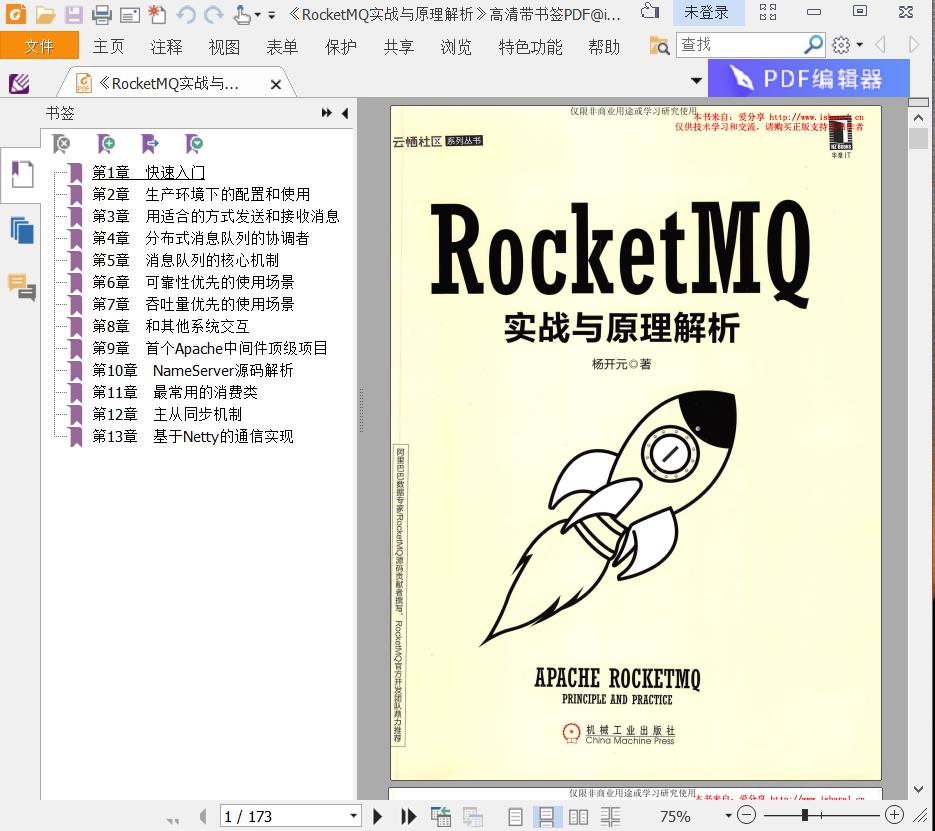Collapse the 书签 panel with left arrow
The width and height of the screenshot is (935, 831).
tap(345, 113)
